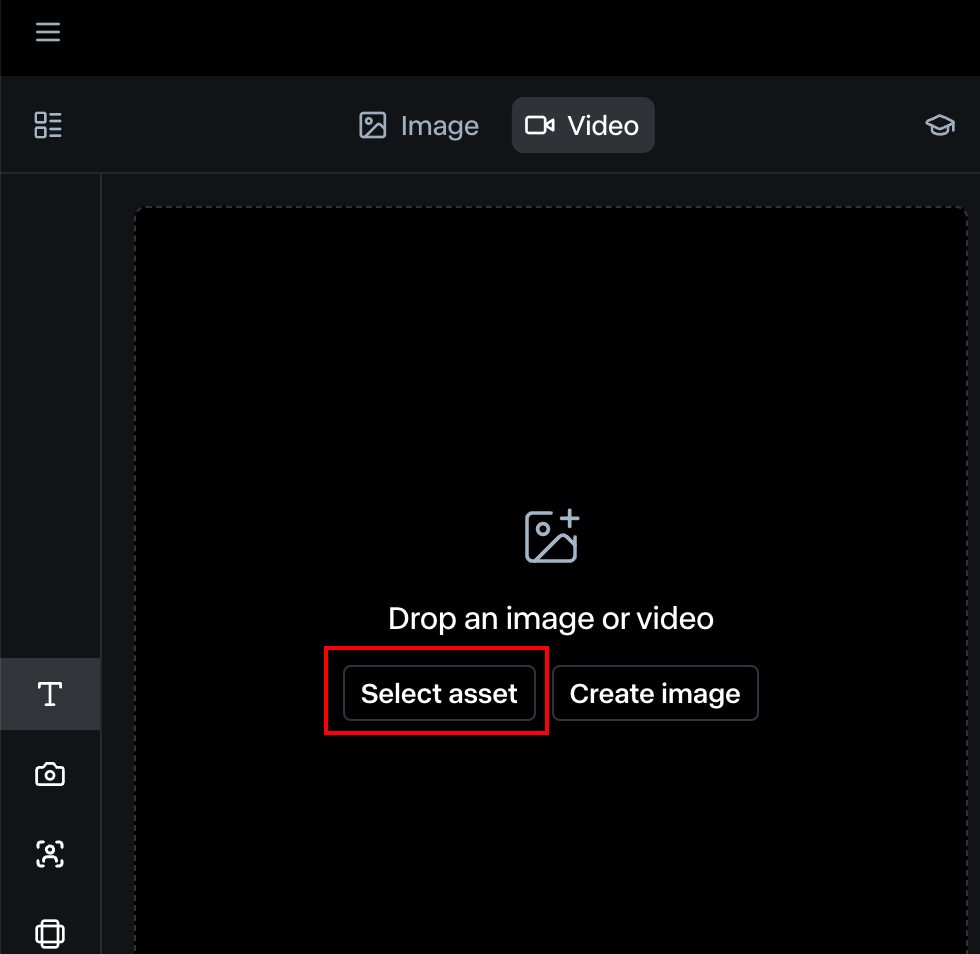Image resolution: width=980 pixels, height=954 pixels.
Task: Open the list layout panel icon
Action: pos(48,125)
